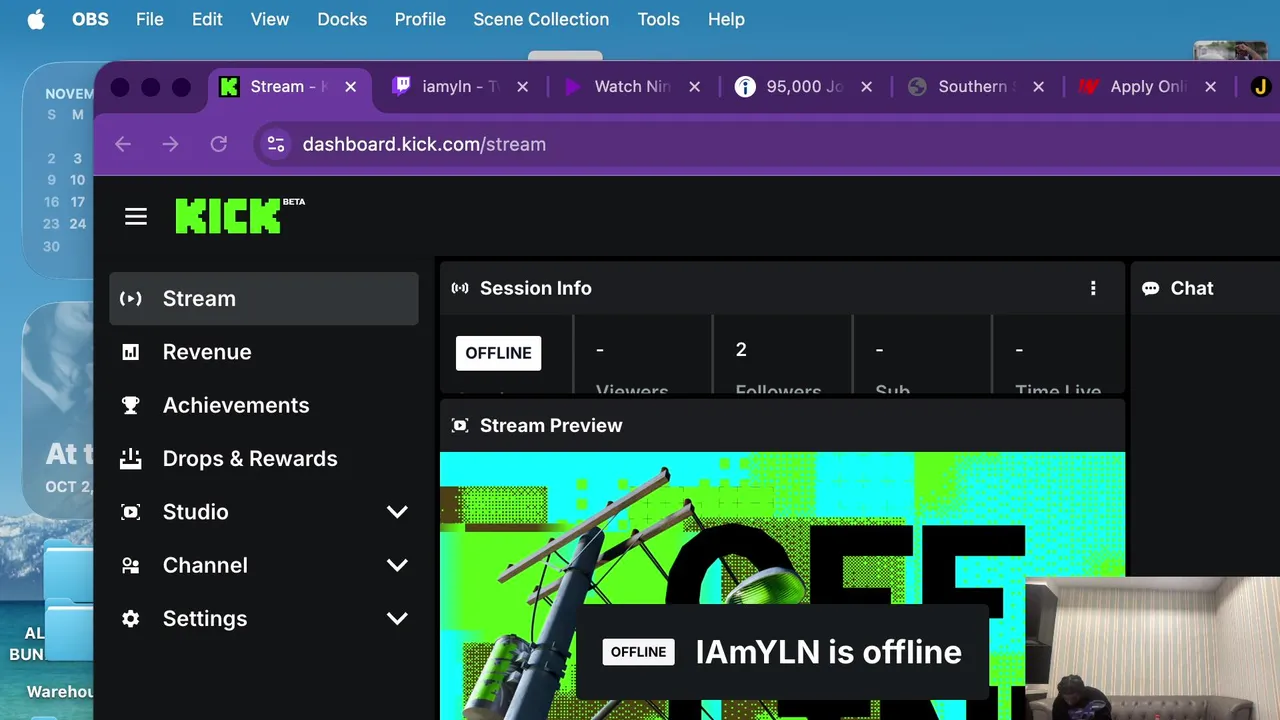Open the OBS application menu

pyautogui.click(x=90, y=20)
